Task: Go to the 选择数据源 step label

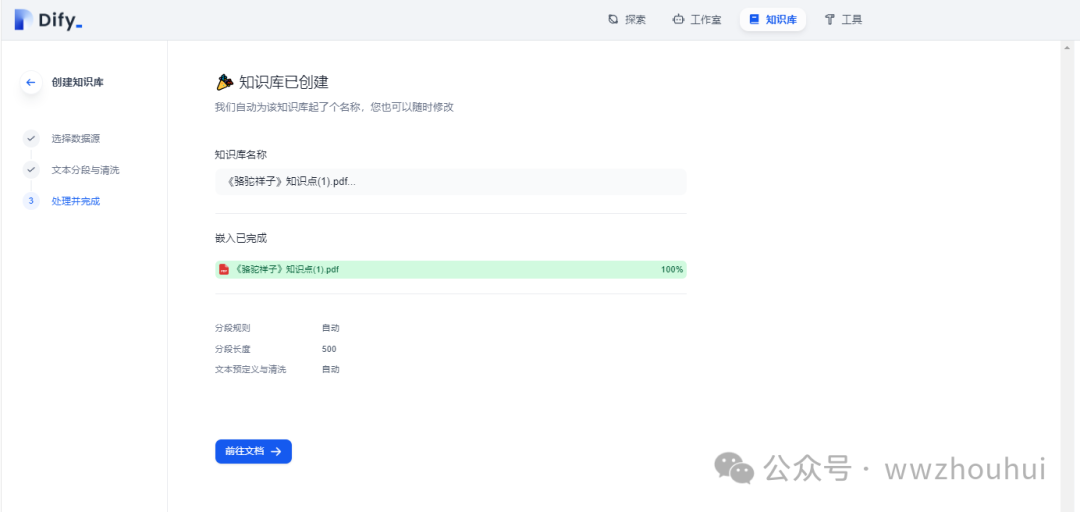Action: (76, 138)
